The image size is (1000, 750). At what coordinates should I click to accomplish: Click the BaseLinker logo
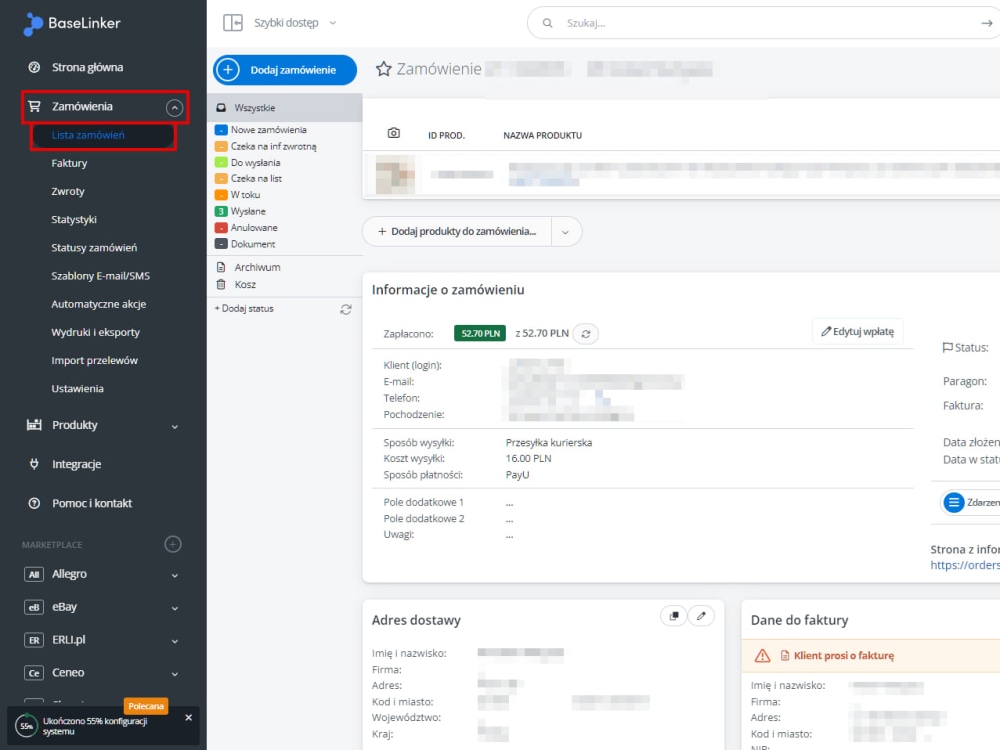tap(71, 24)
